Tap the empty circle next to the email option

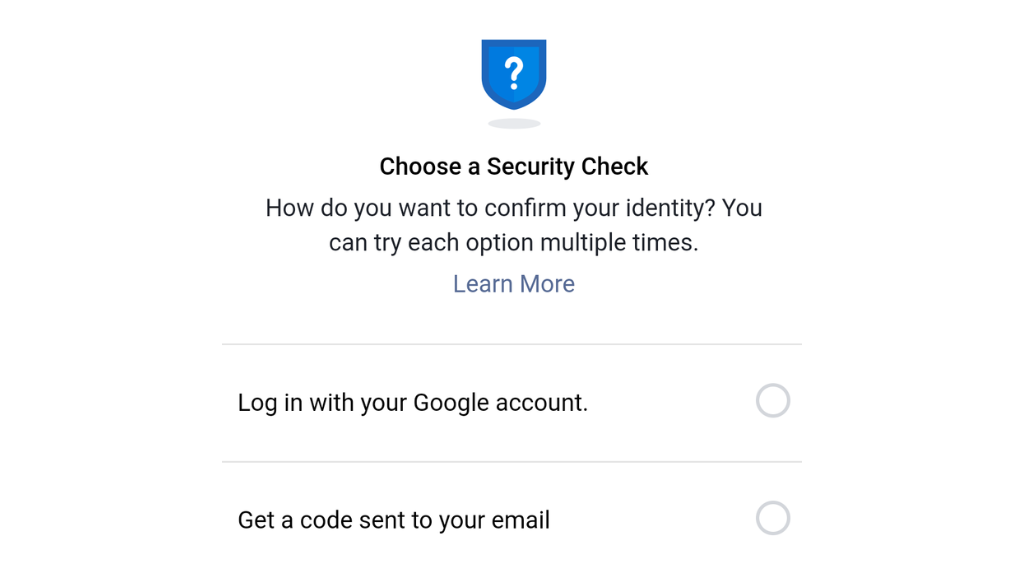coord(772,518)
